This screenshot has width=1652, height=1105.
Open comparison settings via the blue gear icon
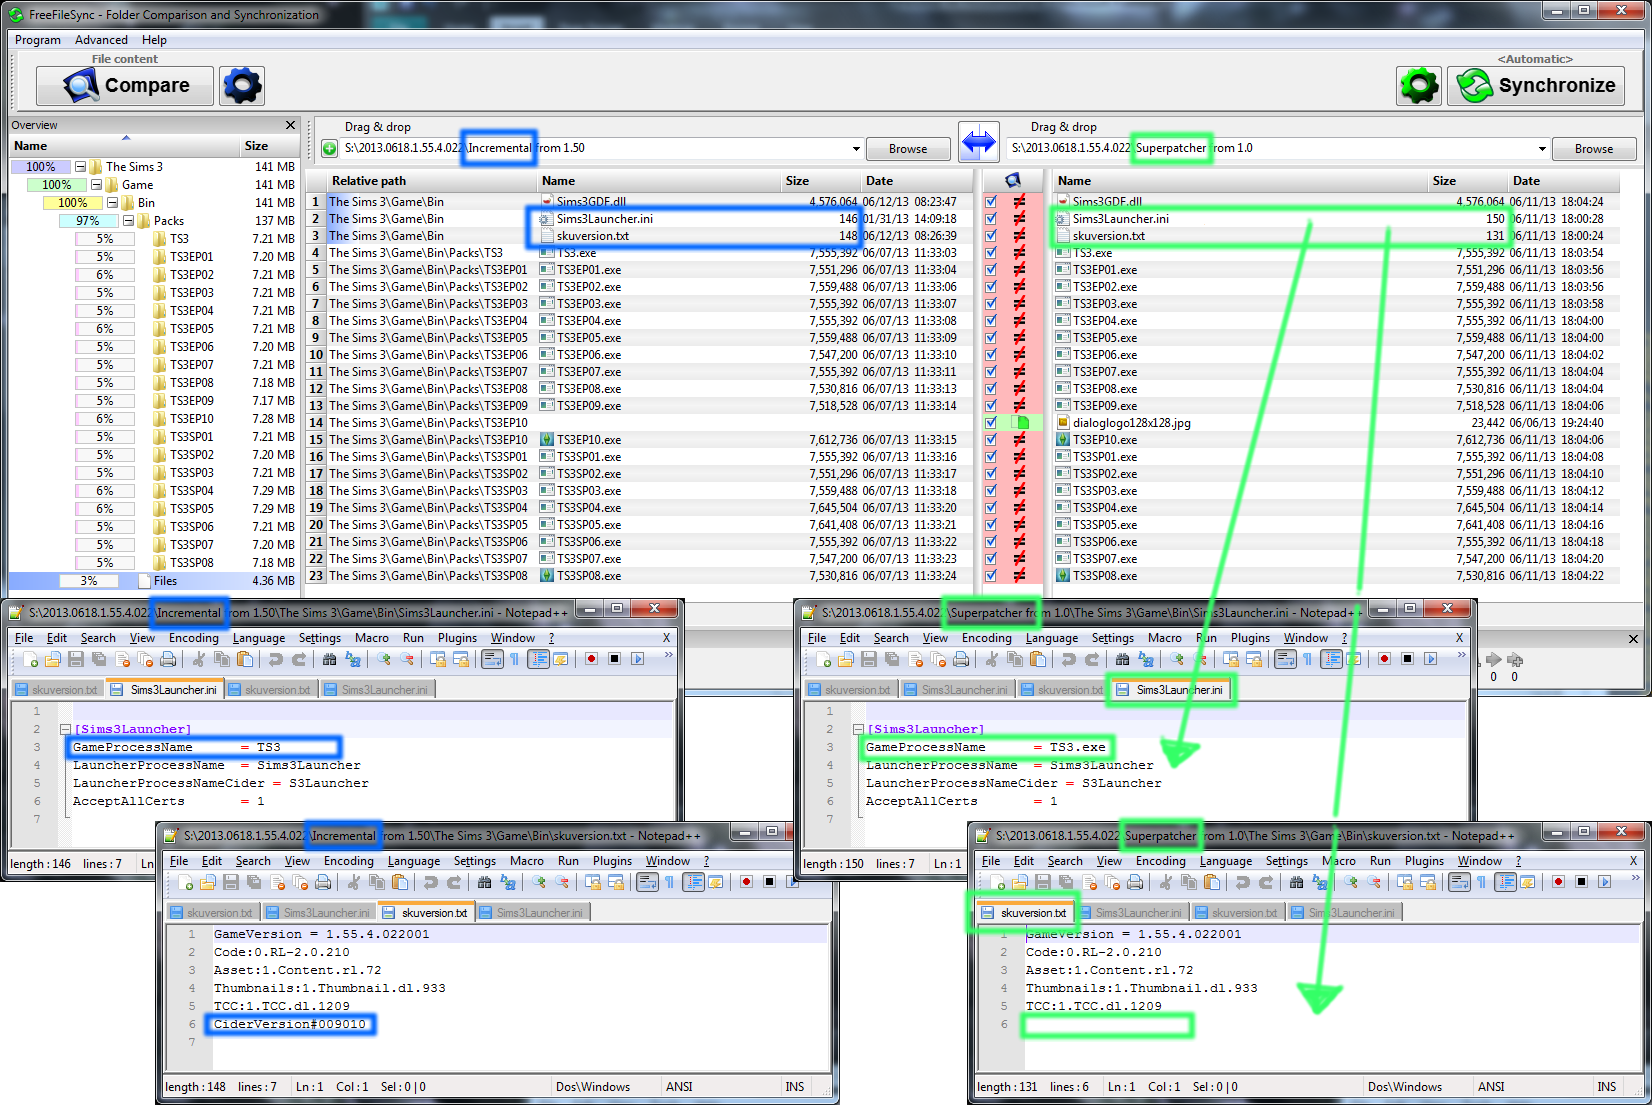tap(241, 86)
